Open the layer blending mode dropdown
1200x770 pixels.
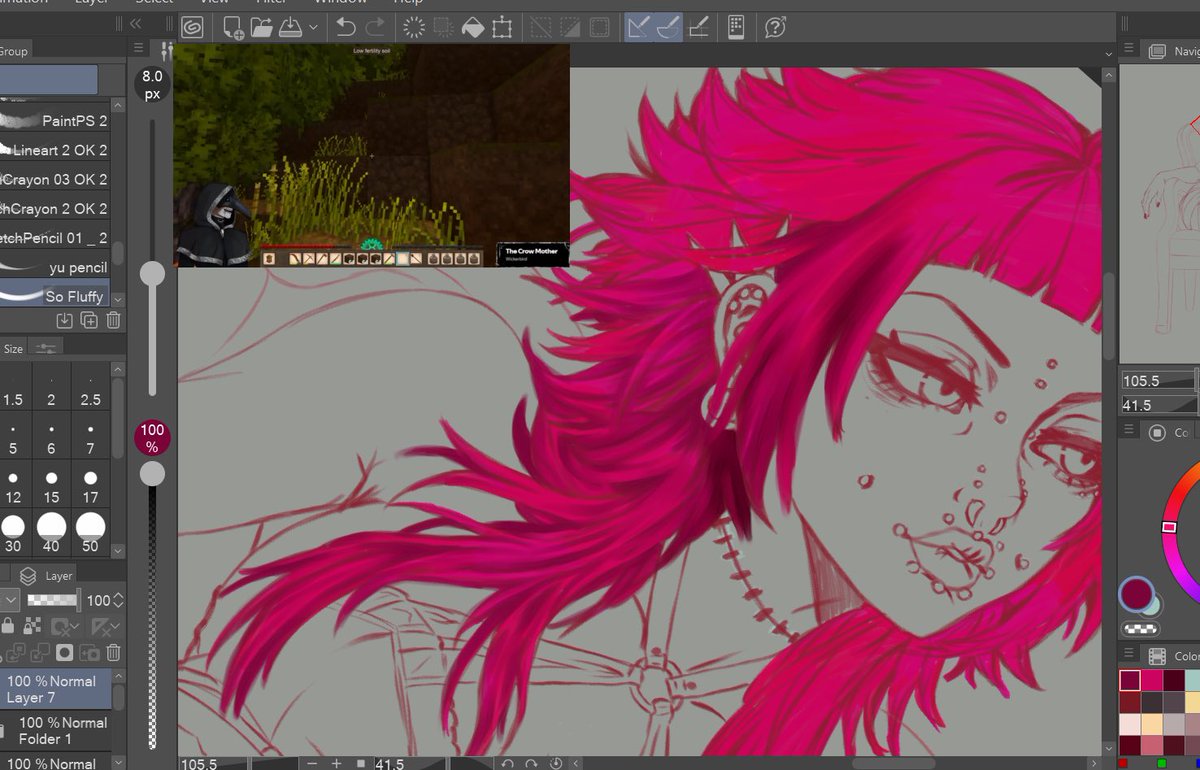tap(9, 601)
